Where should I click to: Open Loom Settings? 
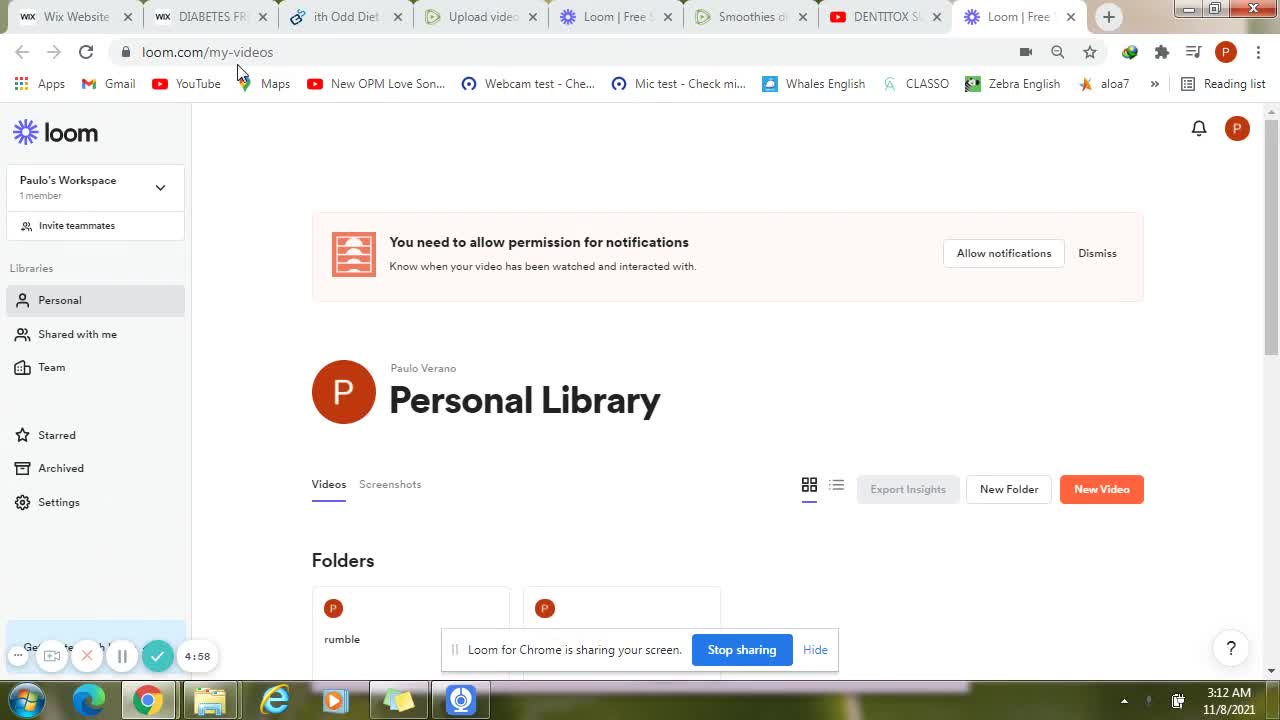96,502
